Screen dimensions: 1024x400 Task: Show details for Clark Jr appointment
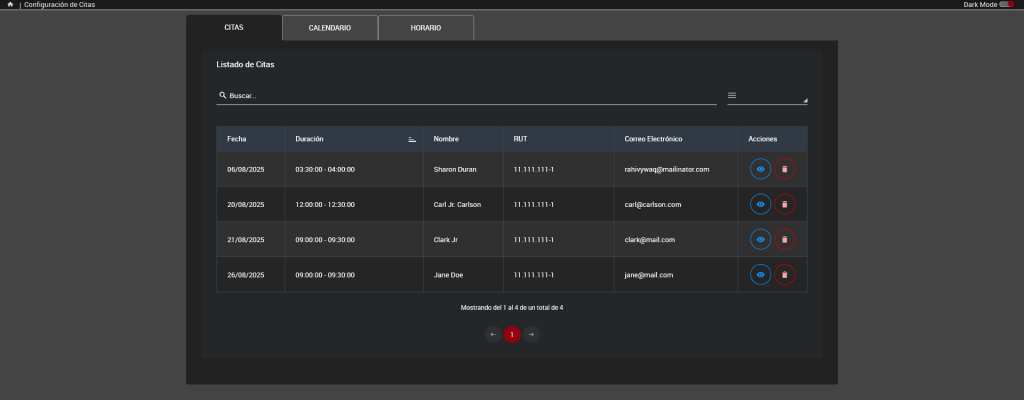(x=760, y=240)
